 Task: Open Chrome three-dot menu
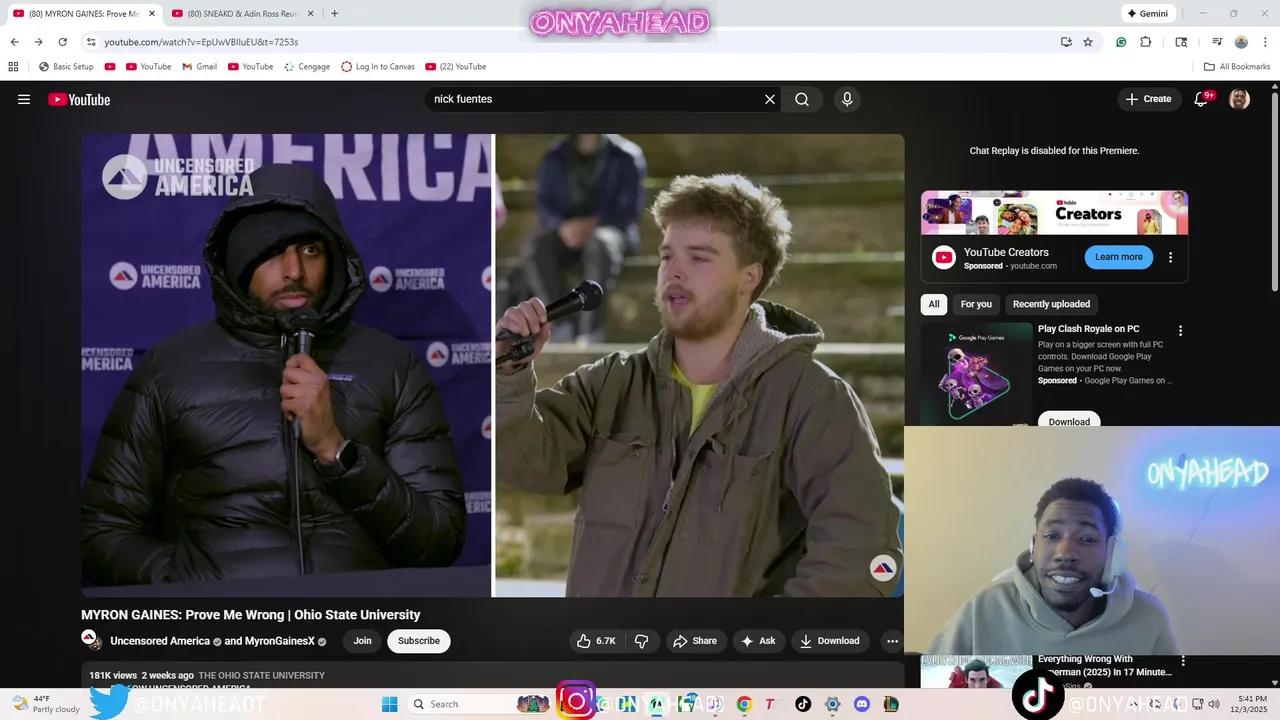tap(1264, 42)
